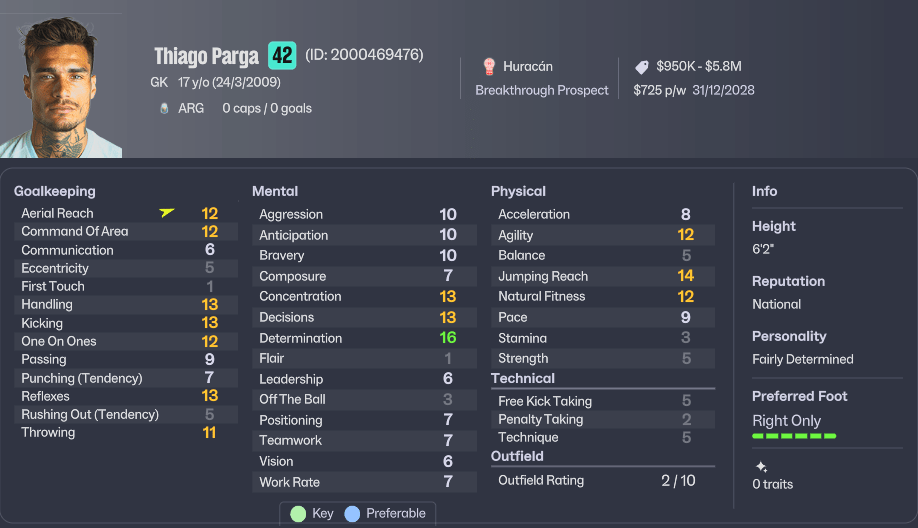Click the Outfield Rating 2 / 10 row
The image size is (918, 528).
(597, 480)
